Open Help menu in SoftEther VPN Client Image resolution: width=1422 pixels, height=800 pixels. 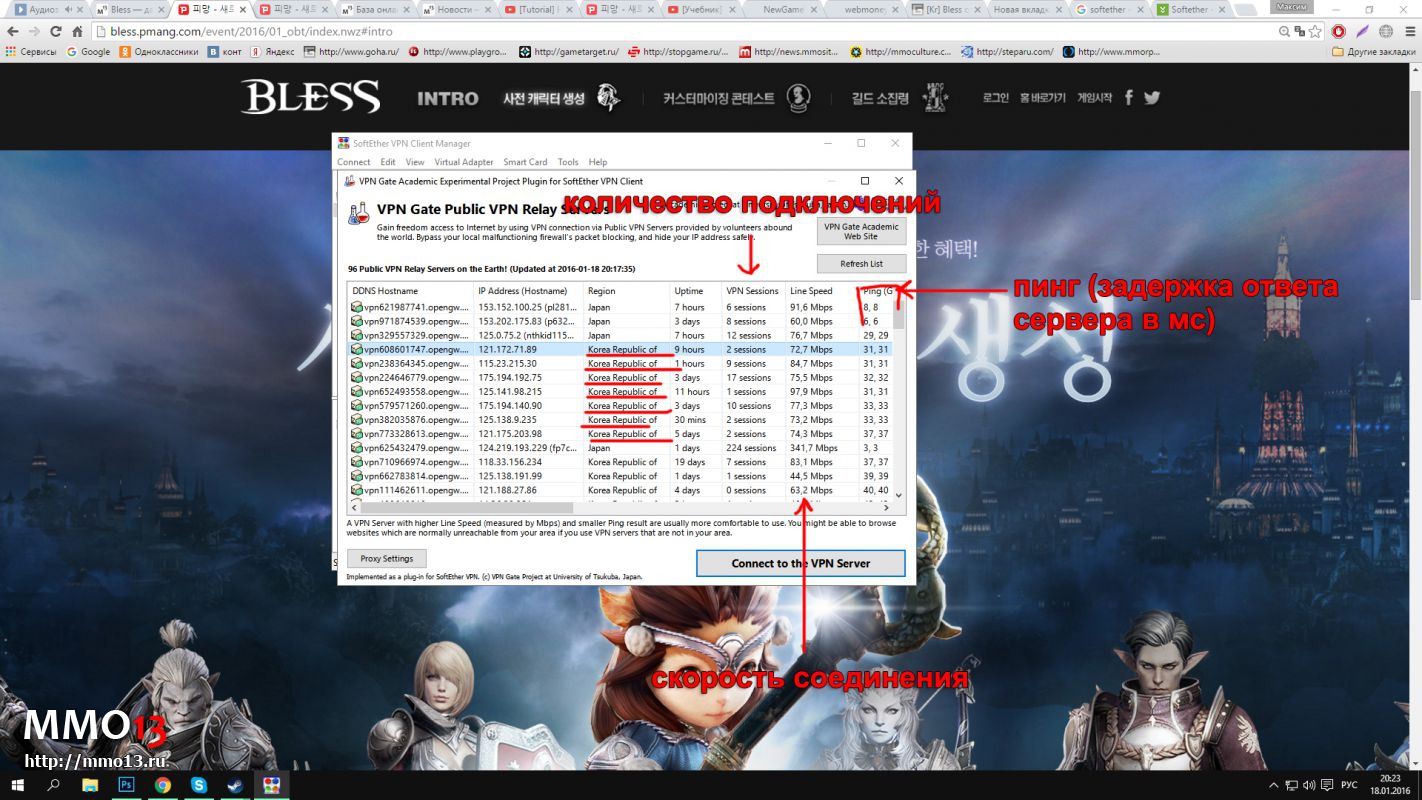click(598, 162)
